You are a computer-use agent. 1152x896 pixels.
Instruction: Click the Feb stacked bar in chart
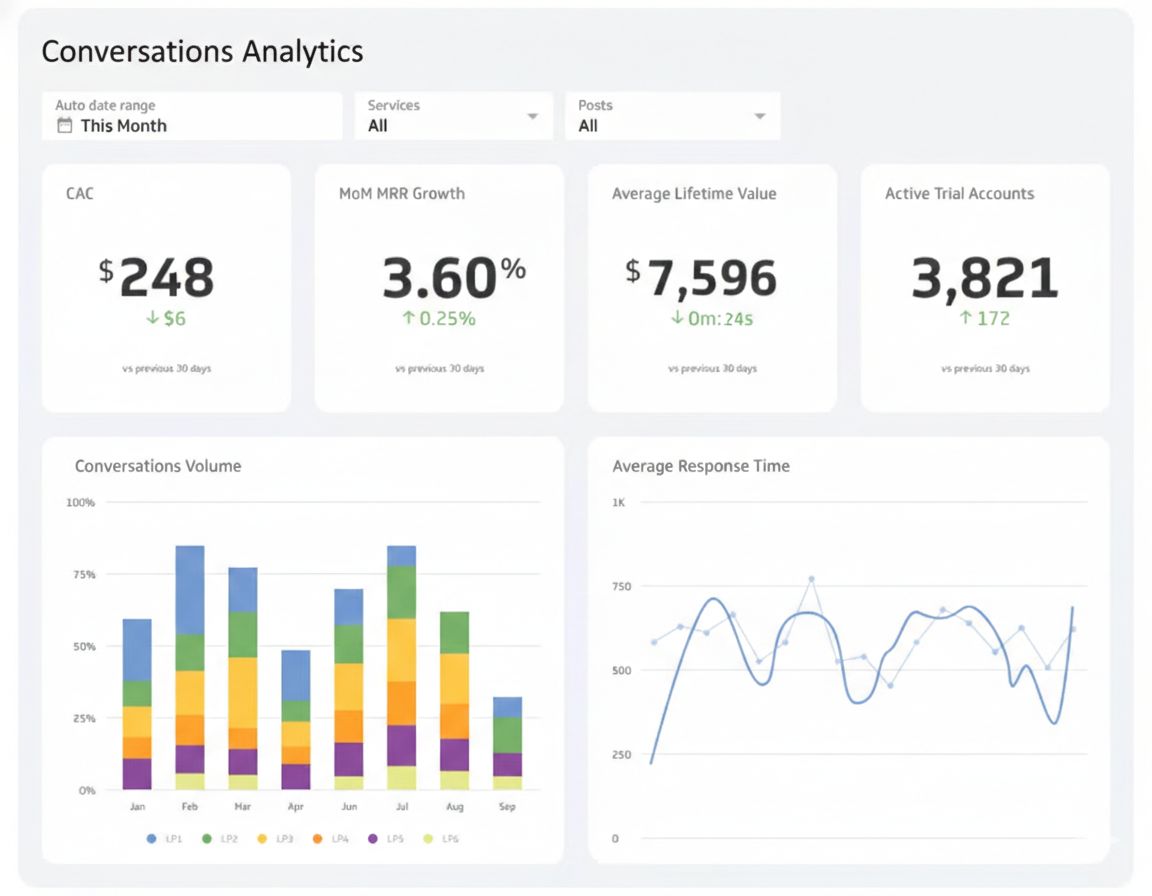pos(190,667)
